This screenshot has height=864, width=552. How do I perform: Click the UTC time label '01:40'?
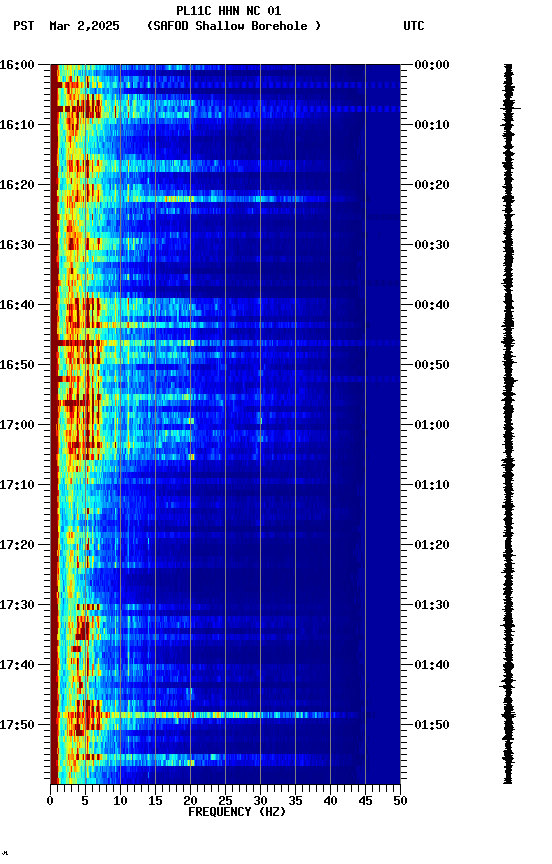(x=432, y=665)
